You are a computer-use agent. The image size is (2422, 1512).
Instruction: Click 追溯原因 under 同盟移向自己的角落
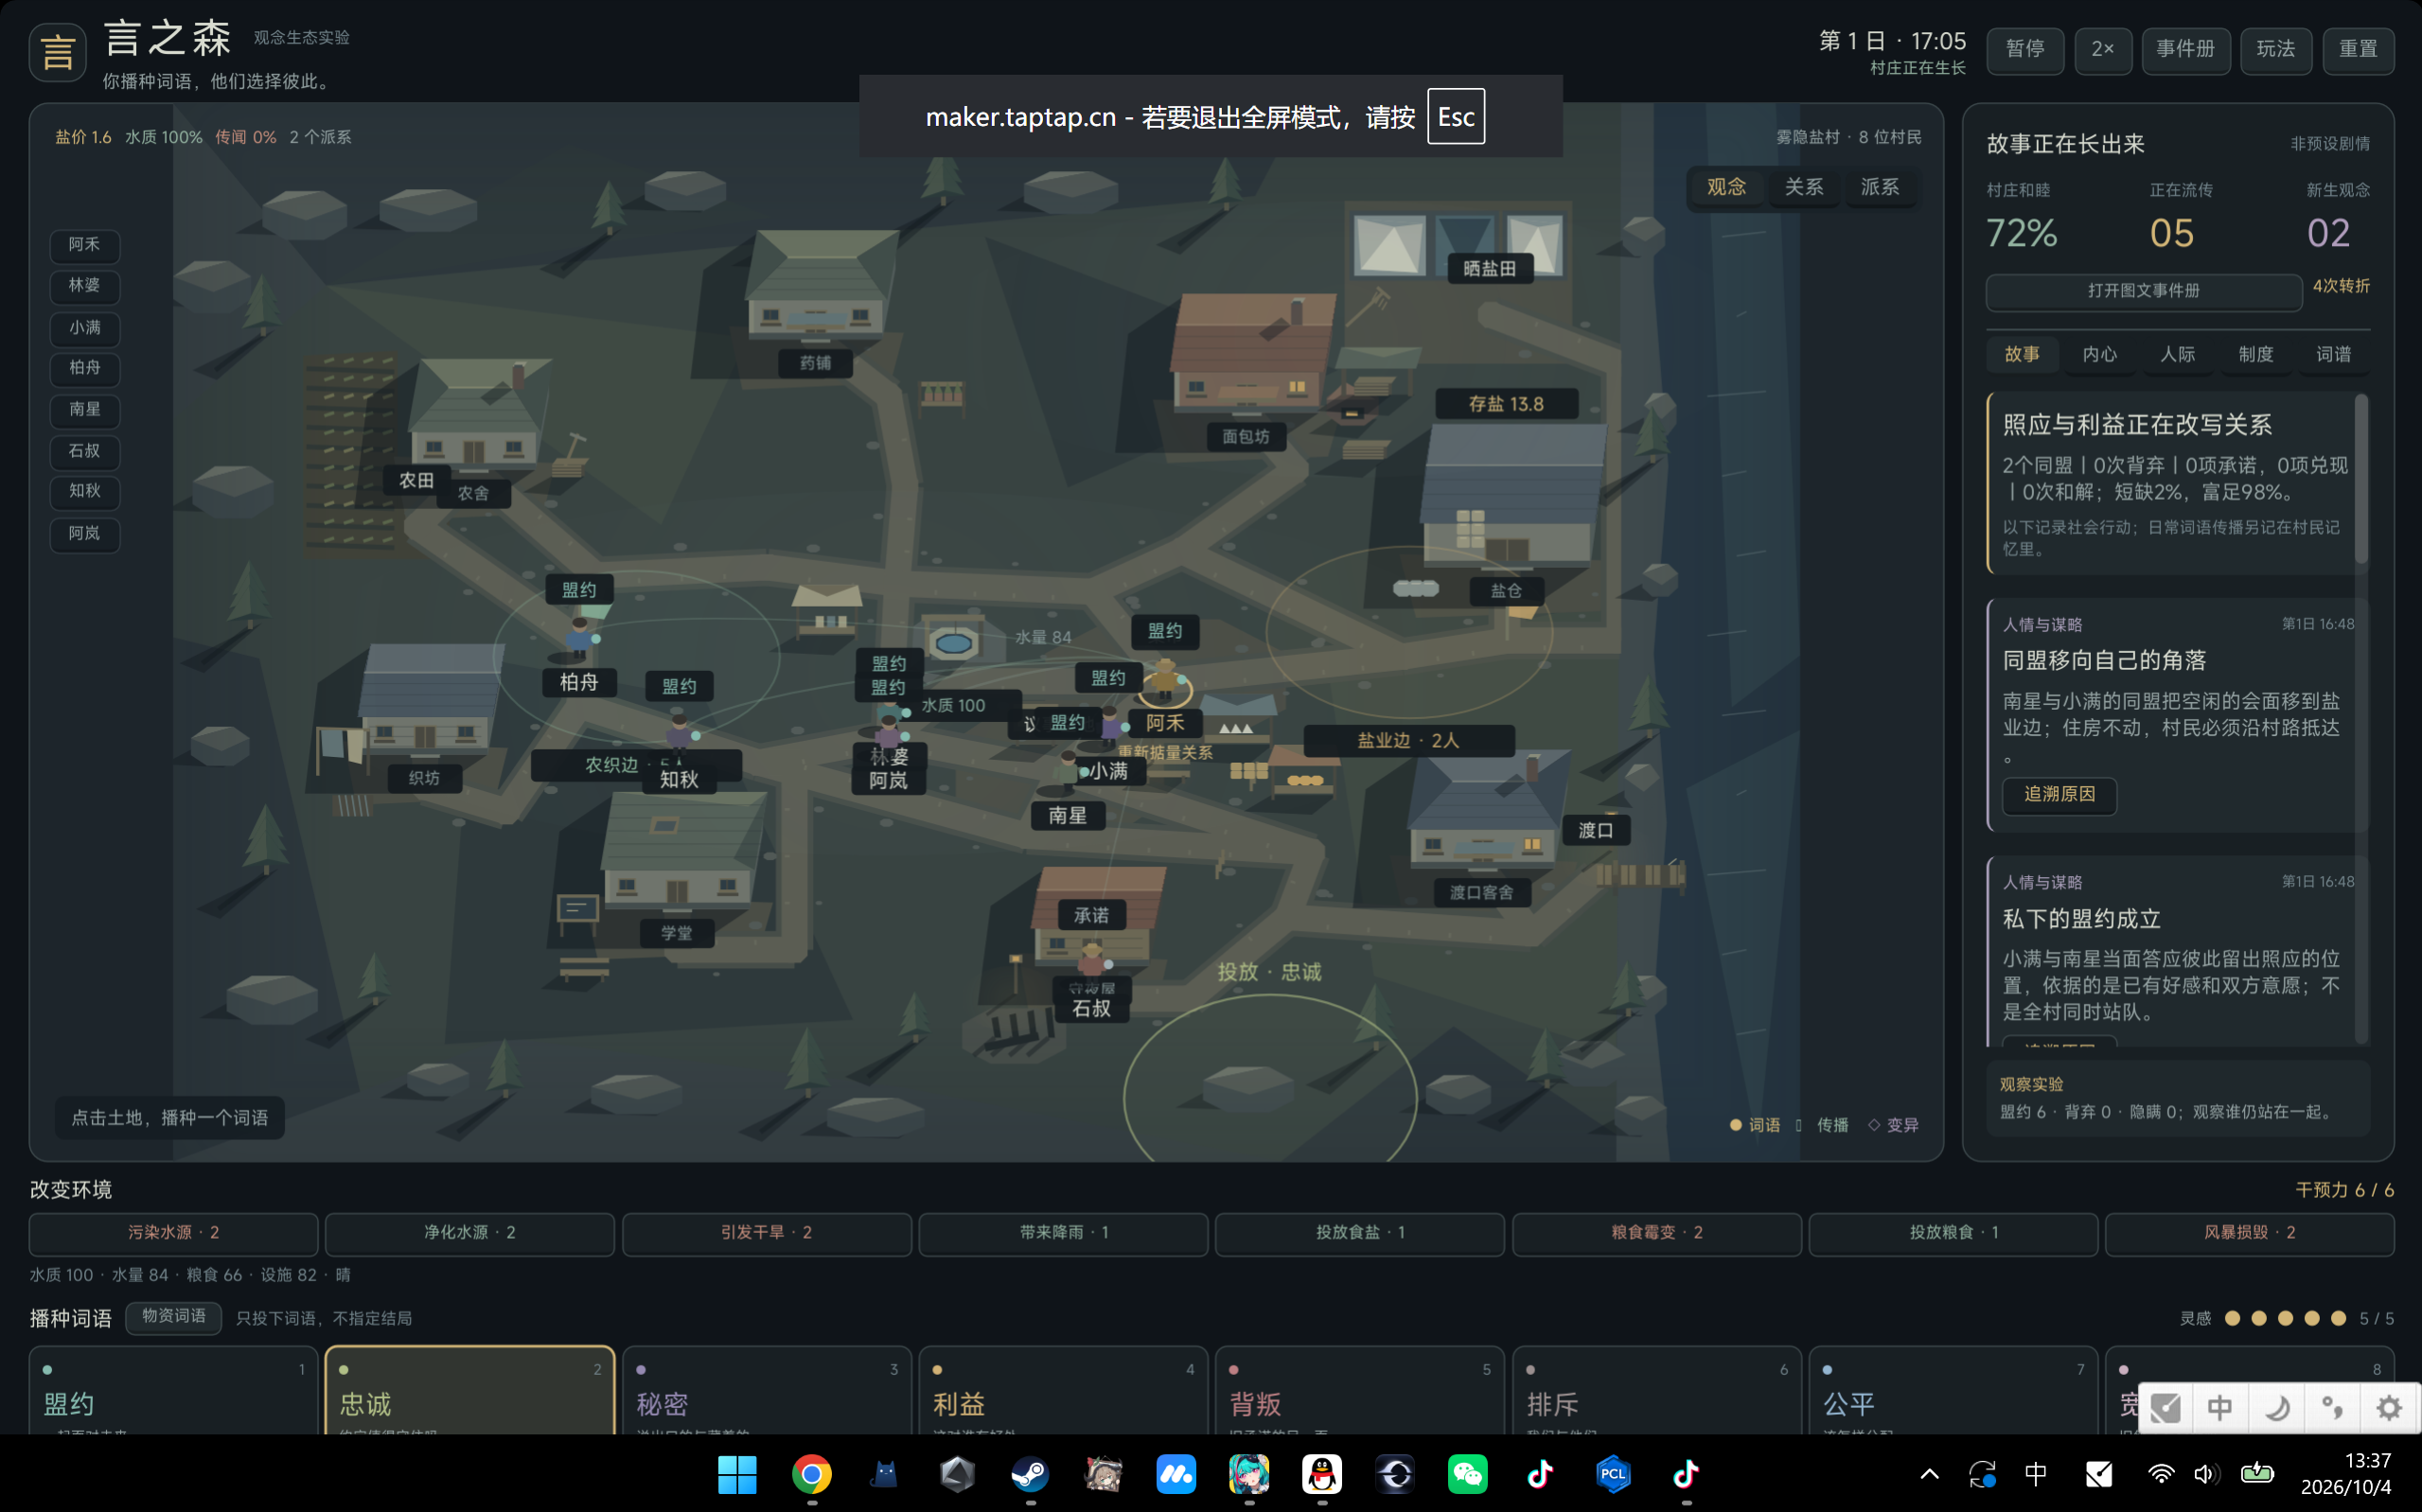click(x=2059, y=795)
